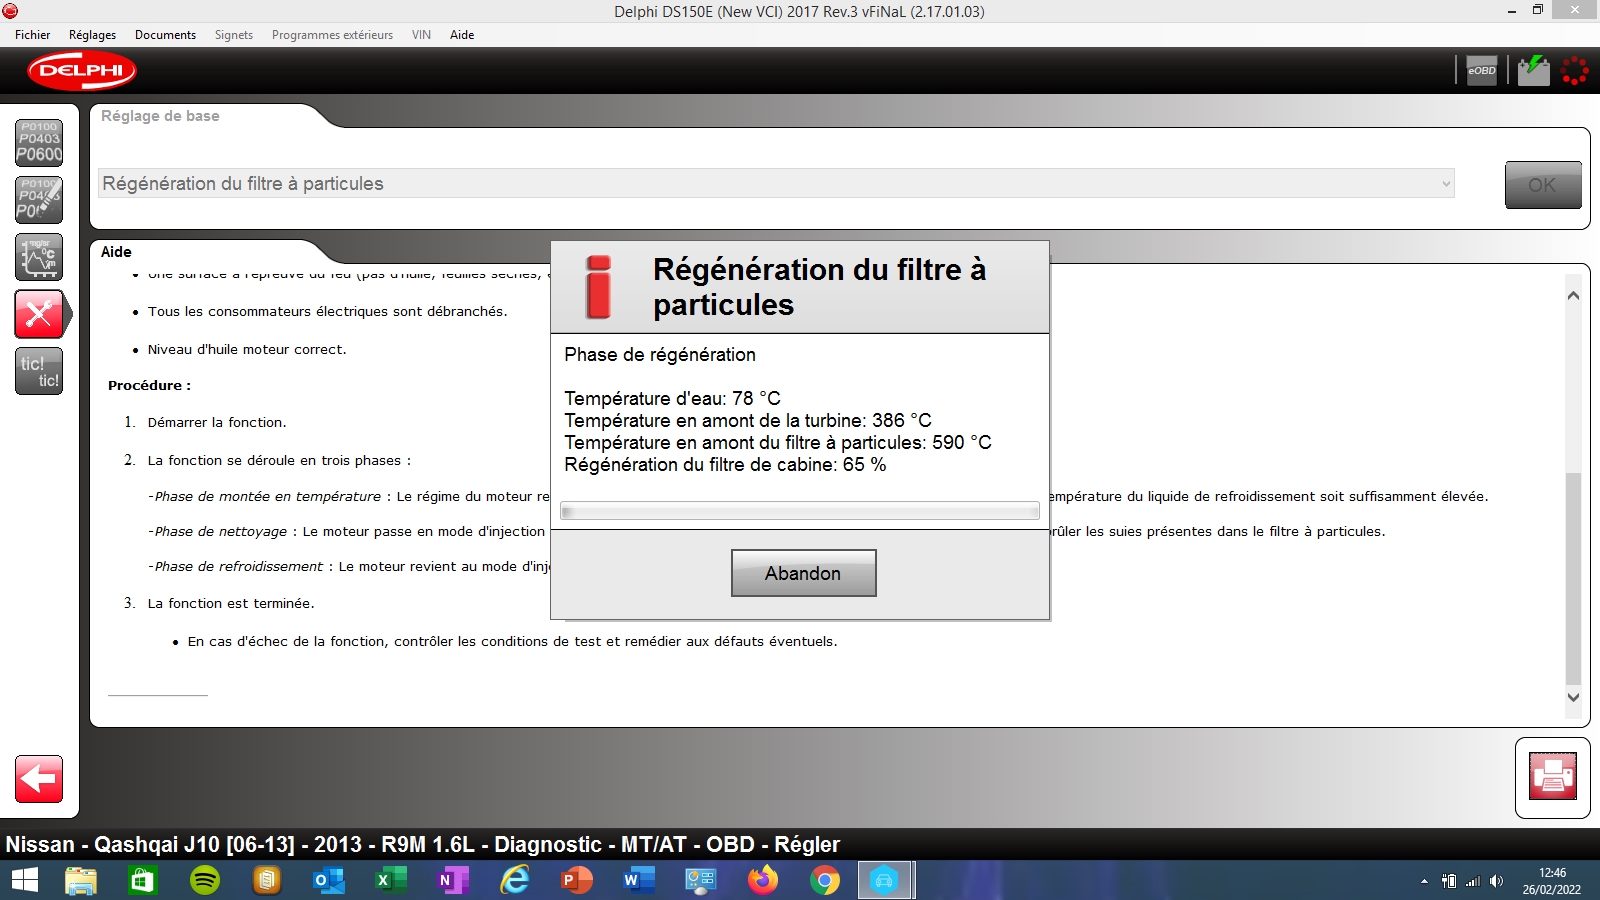1600x900 pixels.
Task: Open the Control Panel taskbar icon
Action: coord(700,880)
